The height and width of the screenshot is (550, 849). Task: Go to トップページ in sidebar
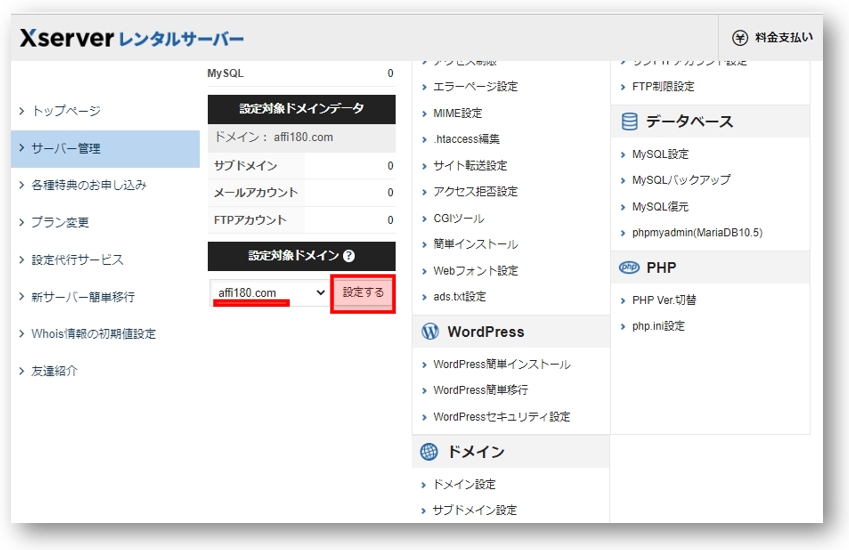[66, 111]
